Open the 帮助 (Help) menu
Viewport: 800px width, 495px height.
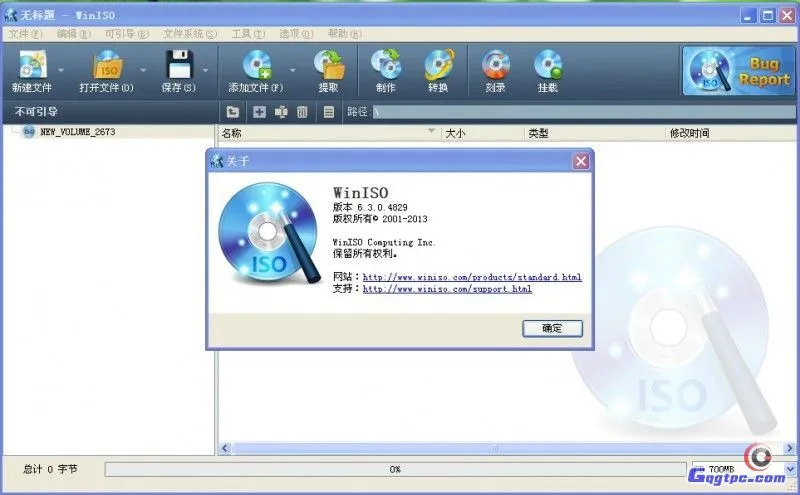click(x=344, y=34)
